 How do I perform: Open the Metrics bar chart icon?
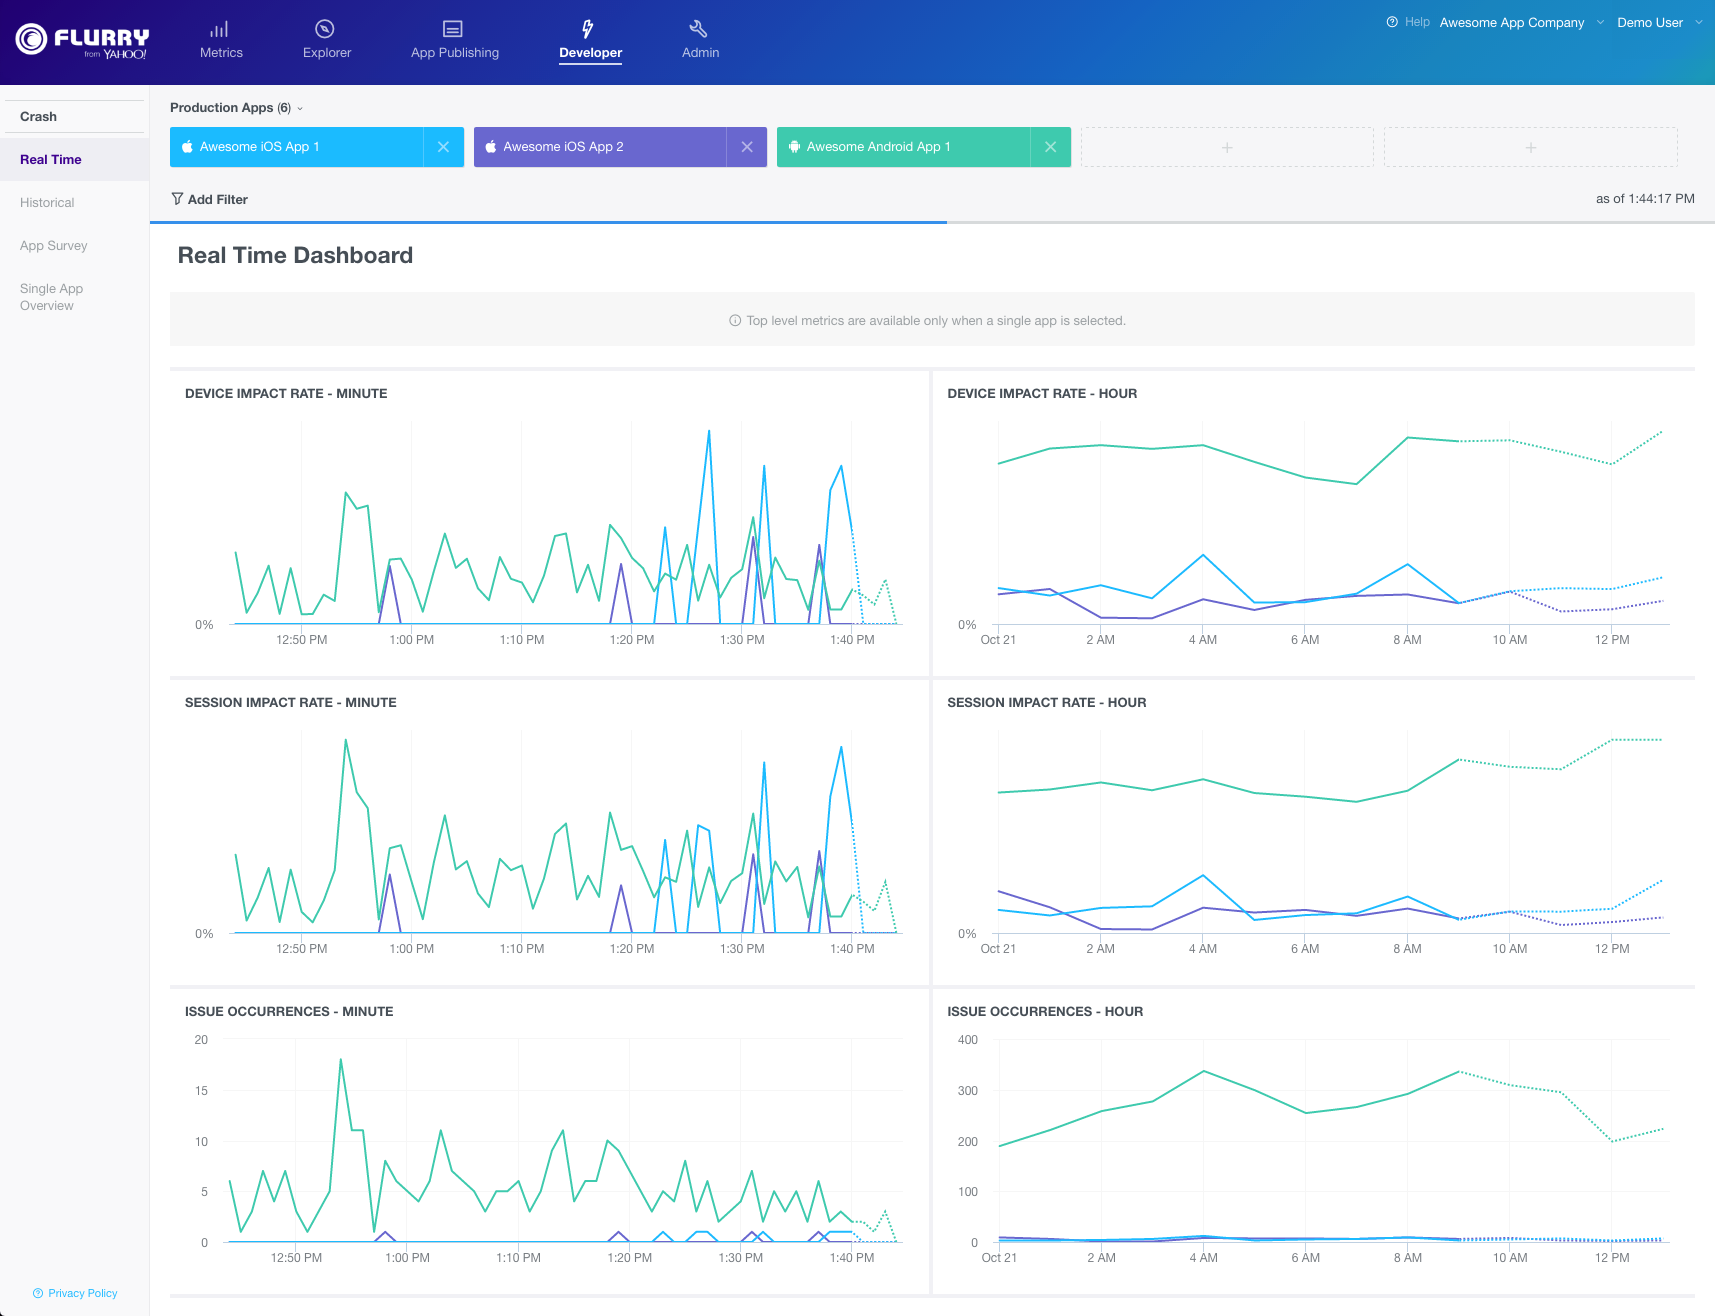coord(220,29)
